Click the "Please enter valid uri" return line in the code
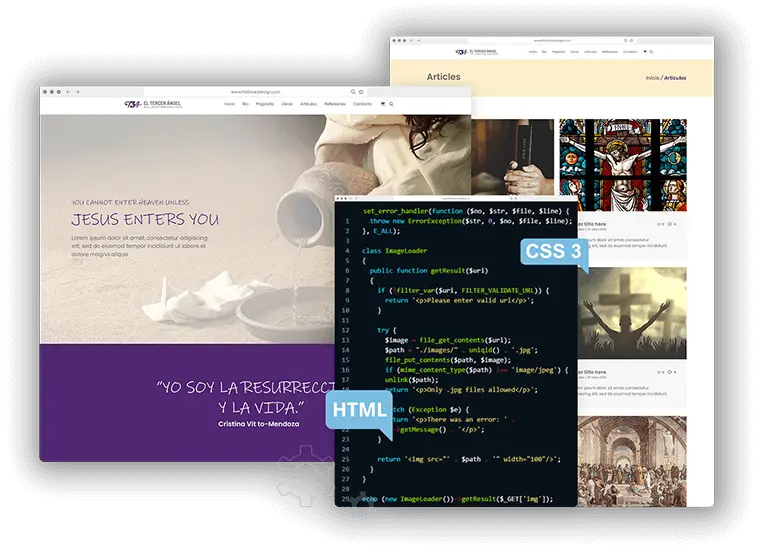This screenshot has height=549, width=761. [459, 300]
